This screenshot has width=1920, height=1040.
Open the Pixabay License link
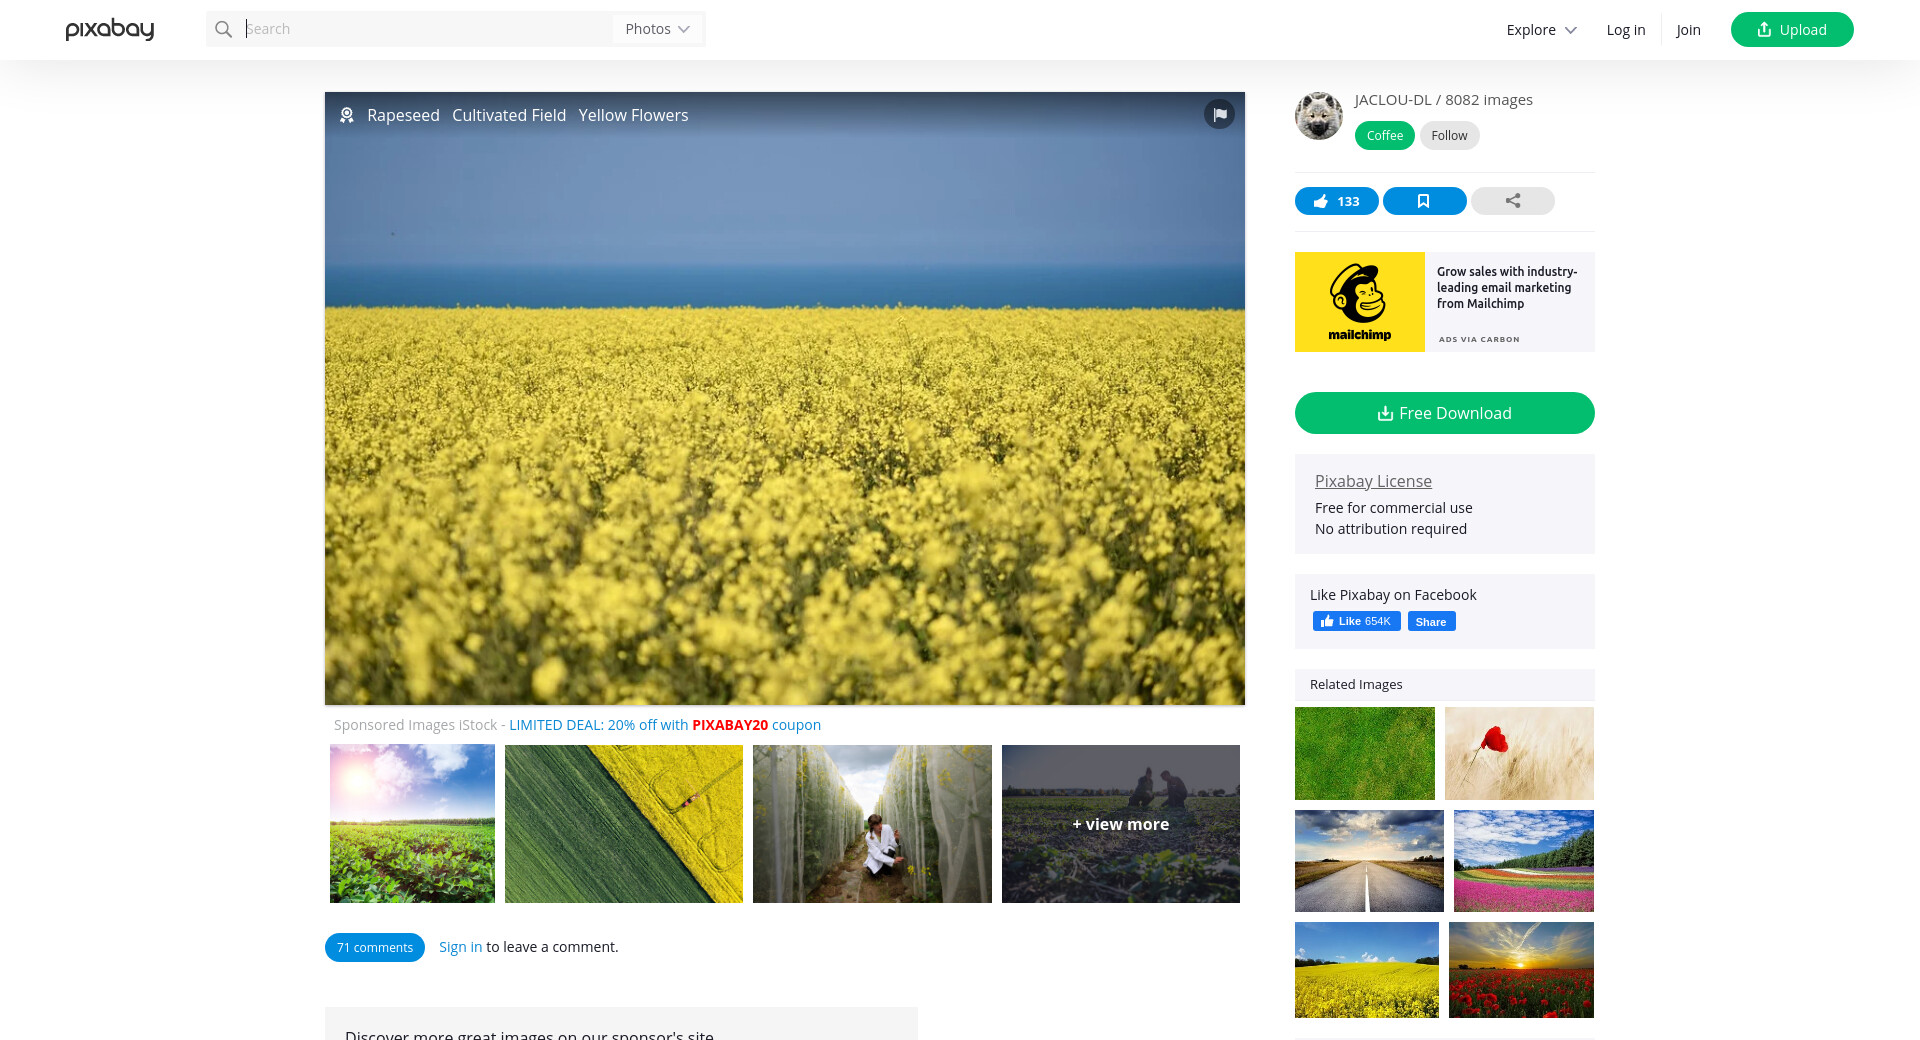coord(1373,481)
